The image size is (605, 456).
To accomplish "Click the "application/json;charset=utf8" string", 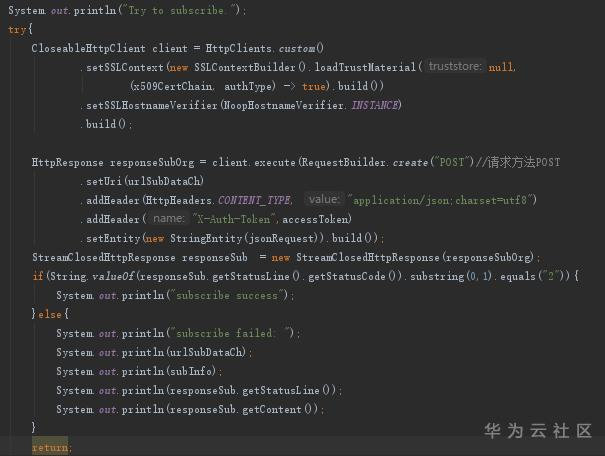I will click(x=440, y=200).
